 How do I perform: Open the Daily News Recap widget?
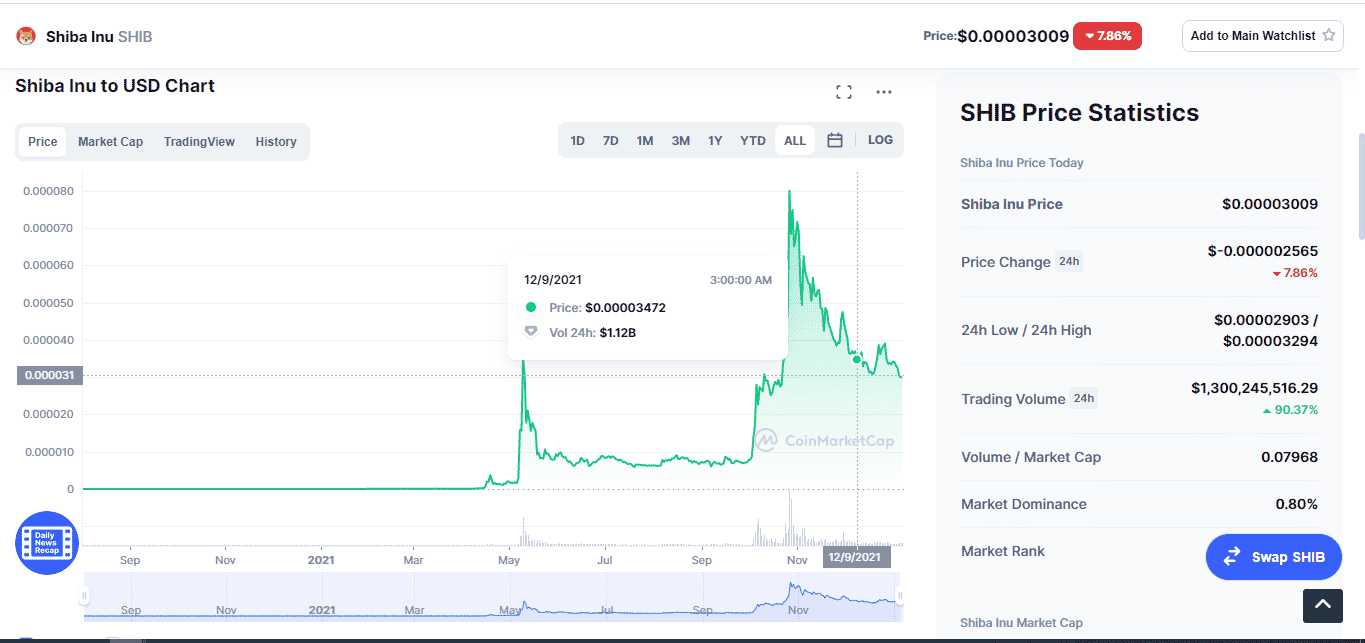tap(47, 543)
